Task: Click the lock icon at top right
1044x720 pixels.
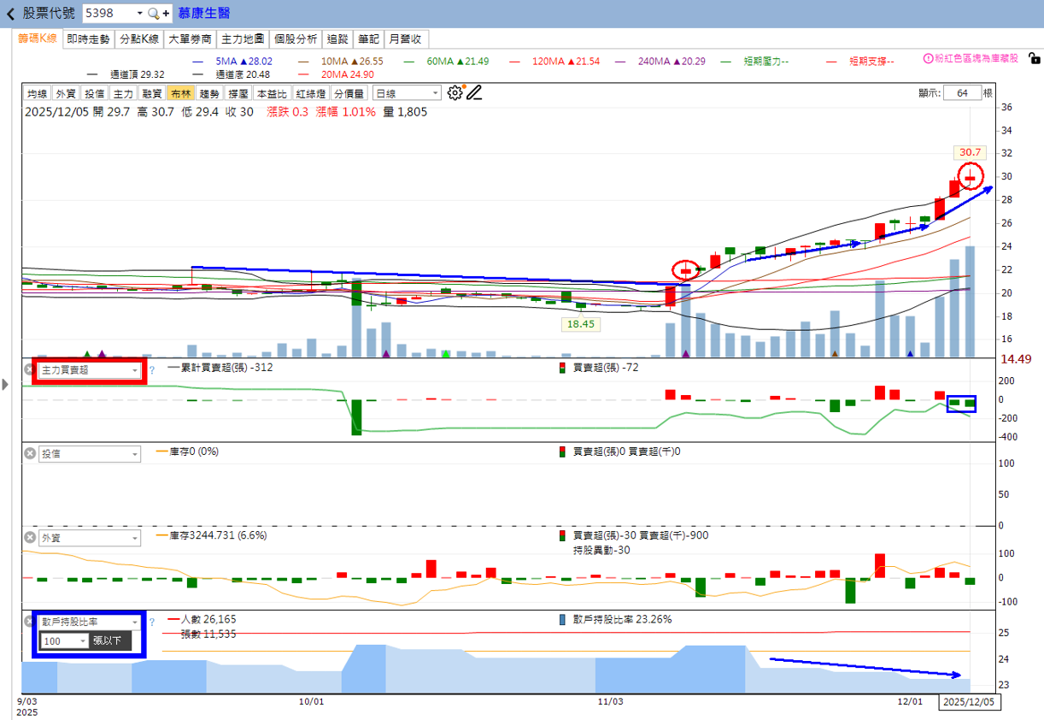Action: [1034, 59]
